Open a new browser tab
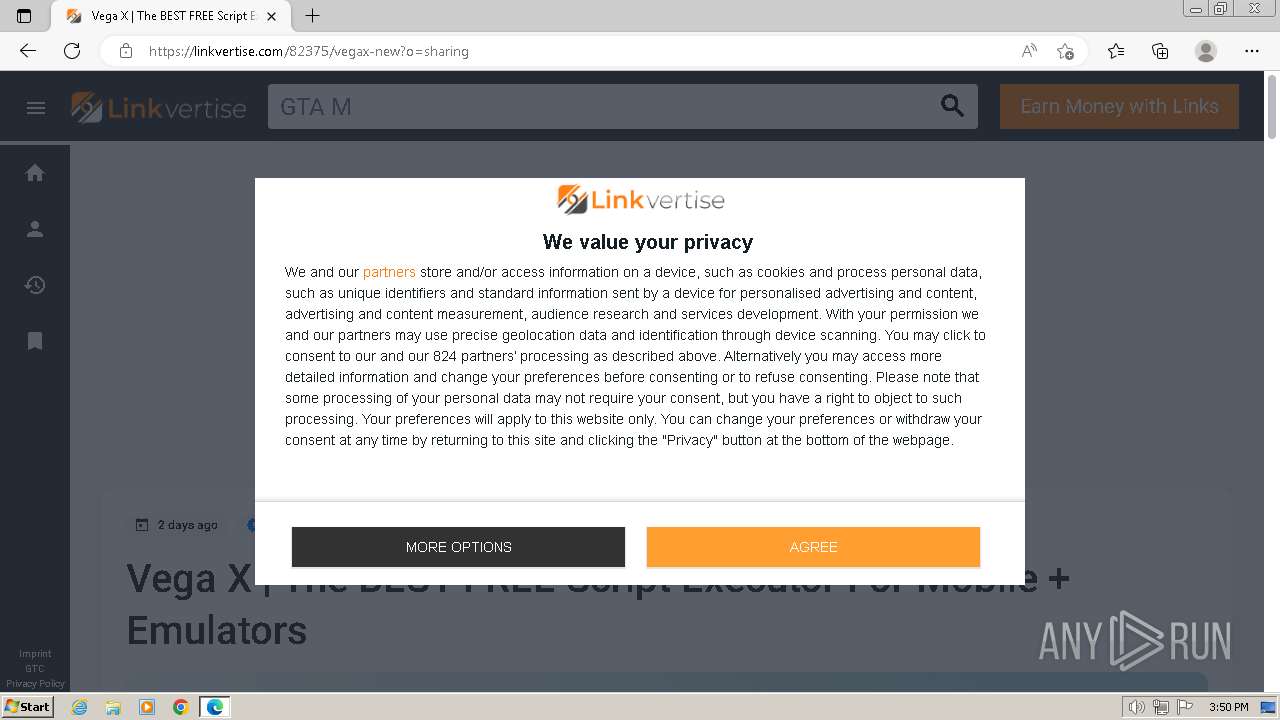The image size is (1280, 720). 313,16
